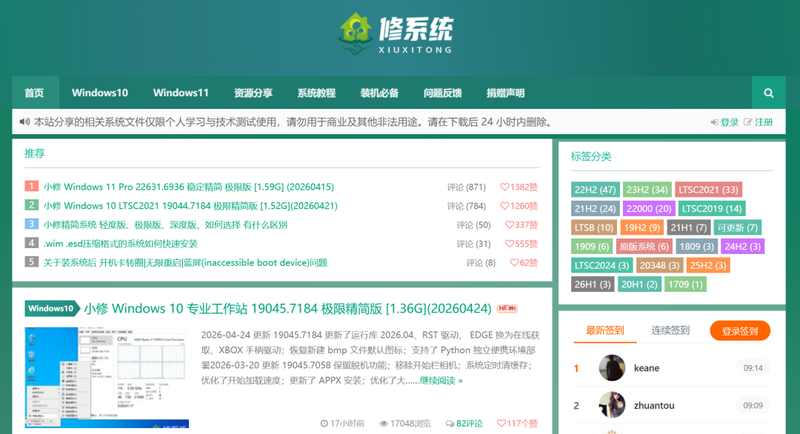800x434 pixels.
Task: Go to the 资源分享 menu item
Action: 253,93
